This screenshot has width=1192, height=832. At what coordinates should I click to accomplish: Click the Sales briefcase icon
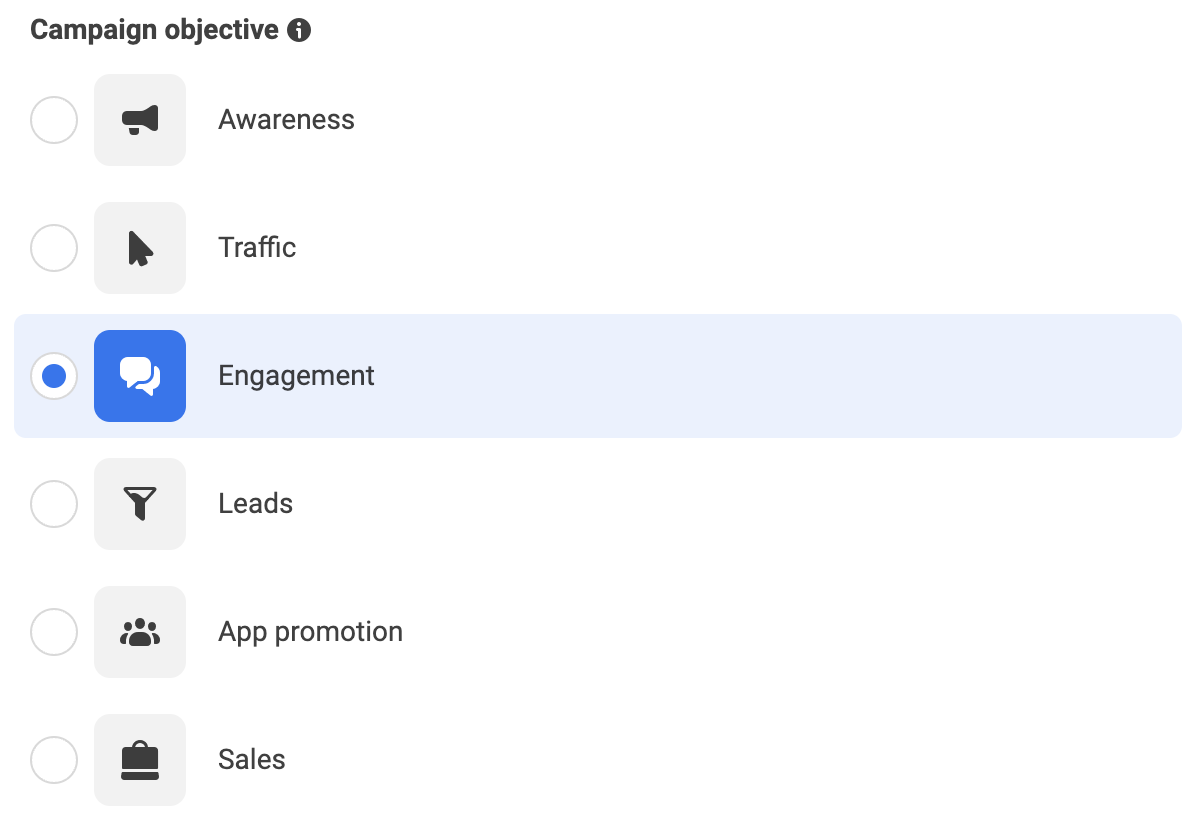139,760
